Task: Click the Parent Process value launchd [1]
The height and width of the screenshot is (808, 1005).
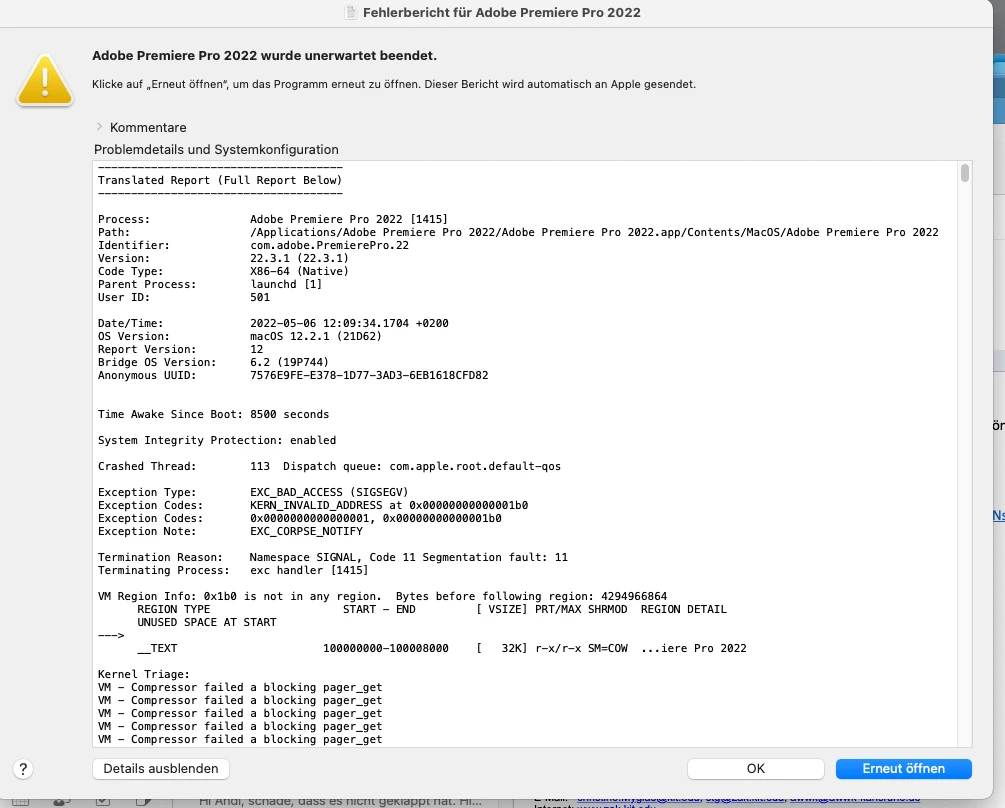Action: pyautogui.click(x=286, y=284)
